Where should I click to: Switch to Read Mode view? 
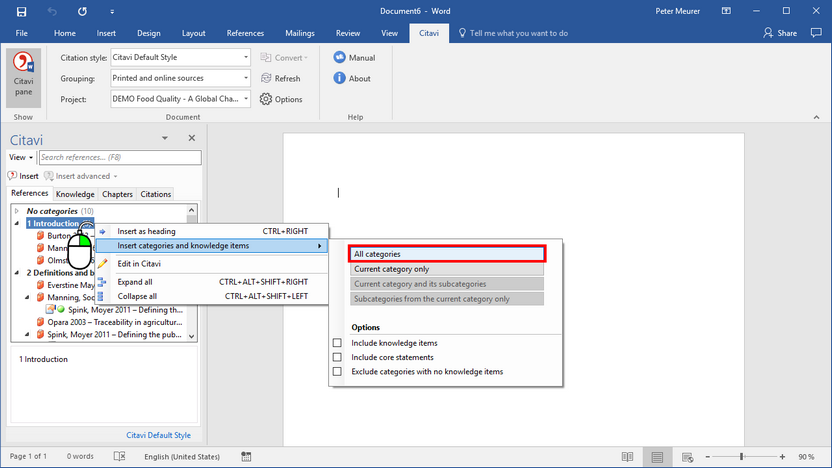(x=627, y=457)
